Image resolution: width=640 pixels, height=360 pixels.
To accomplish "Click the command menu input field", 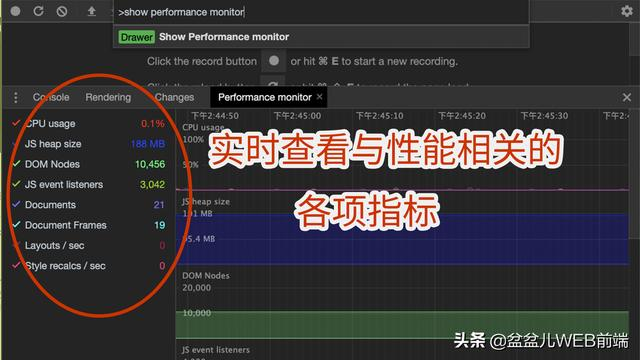I will click(321, 12).
